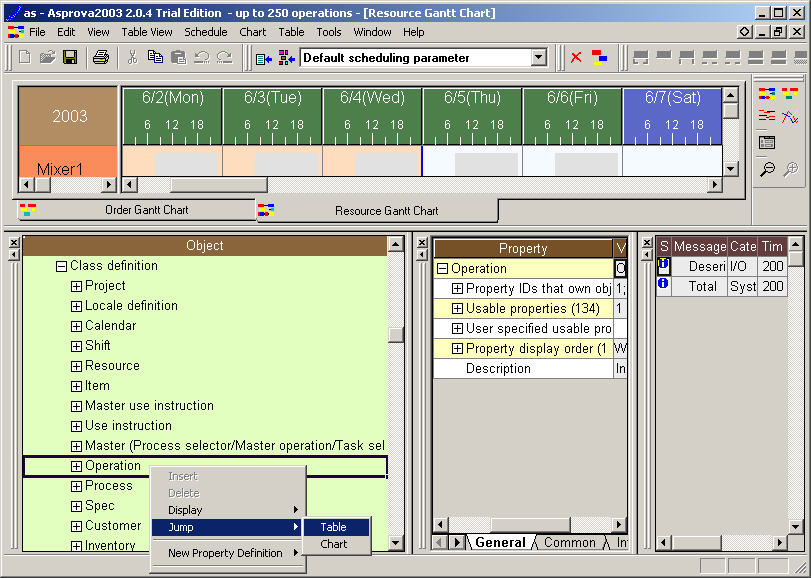Zoom in with the plus magnifier icon
Image resolution: width=811 pixels, height=578 pixels.
pyautogui.click(x=790, y=169)
